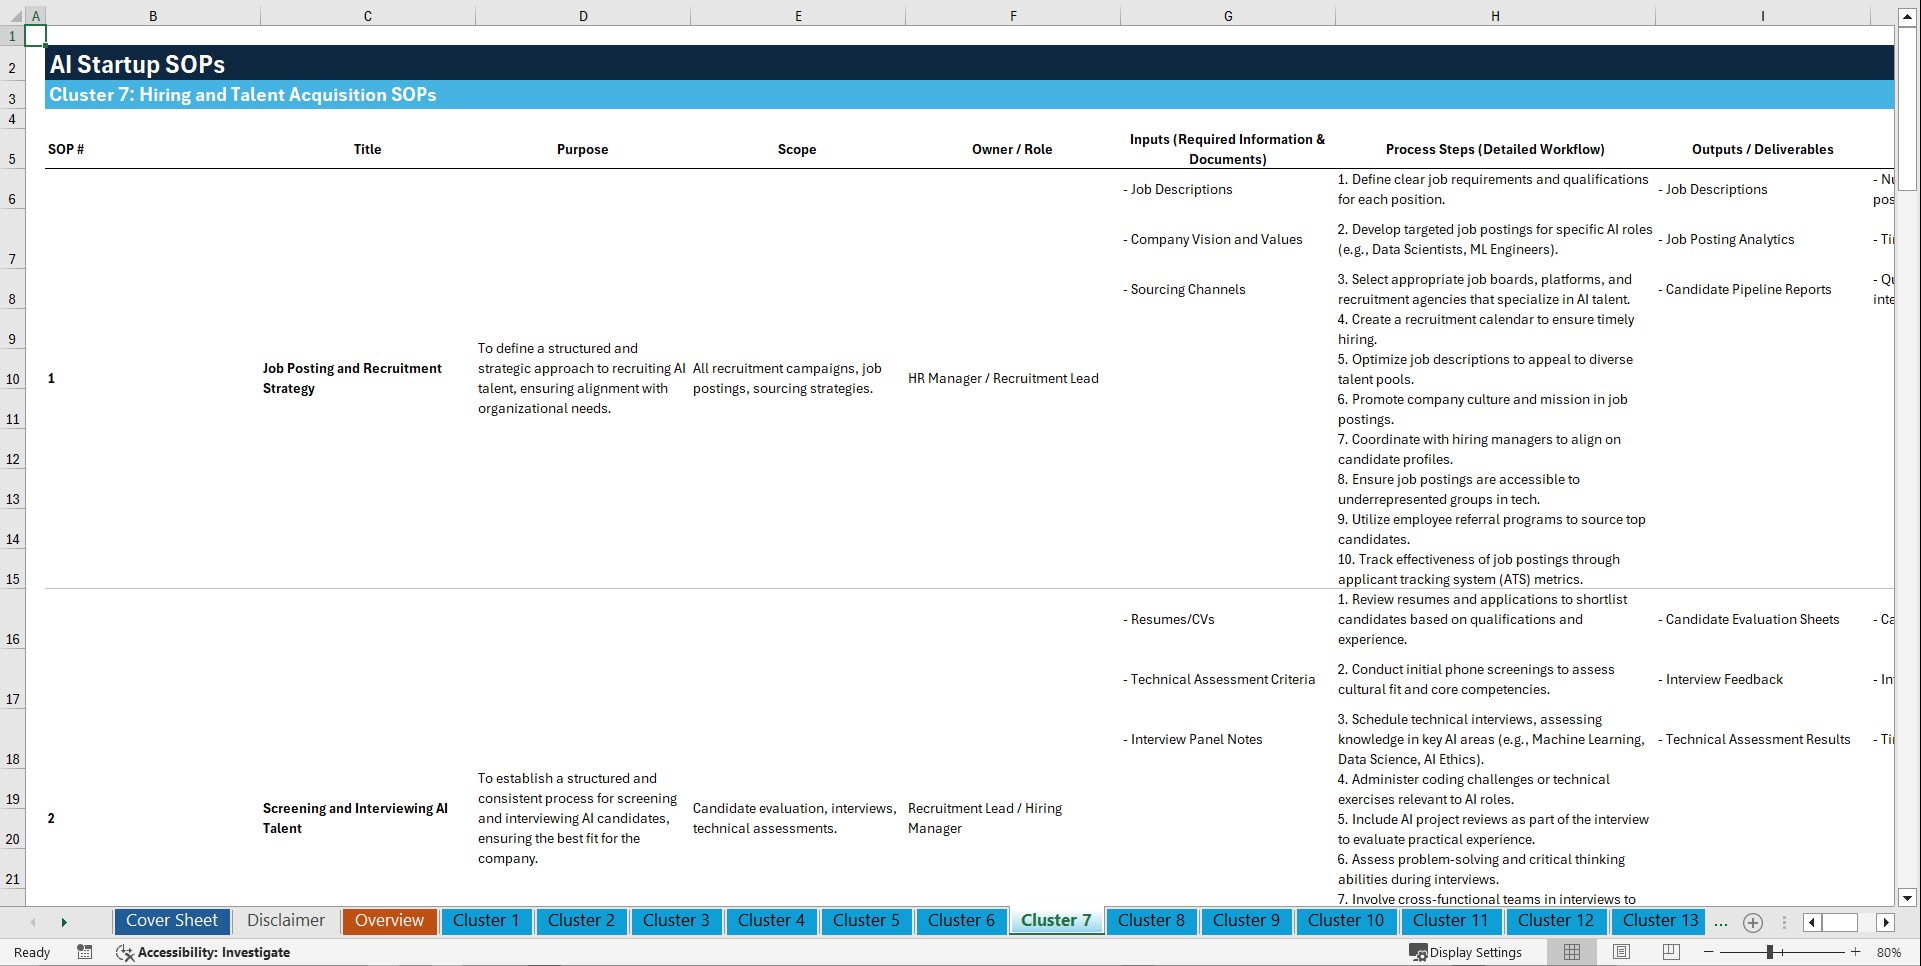This screenshot has width=1921, height=966.
Task: Start macro recording from the status bar
Action: tap(85, 952)
